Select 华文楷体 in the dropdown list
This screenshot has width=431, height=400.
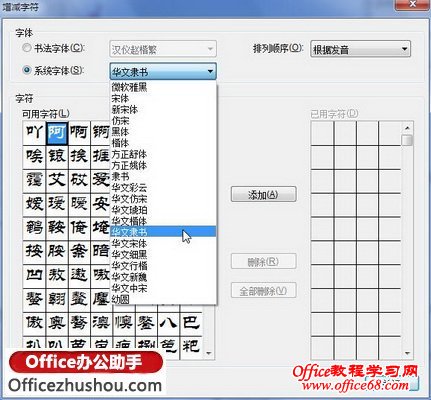pos(163,221)
